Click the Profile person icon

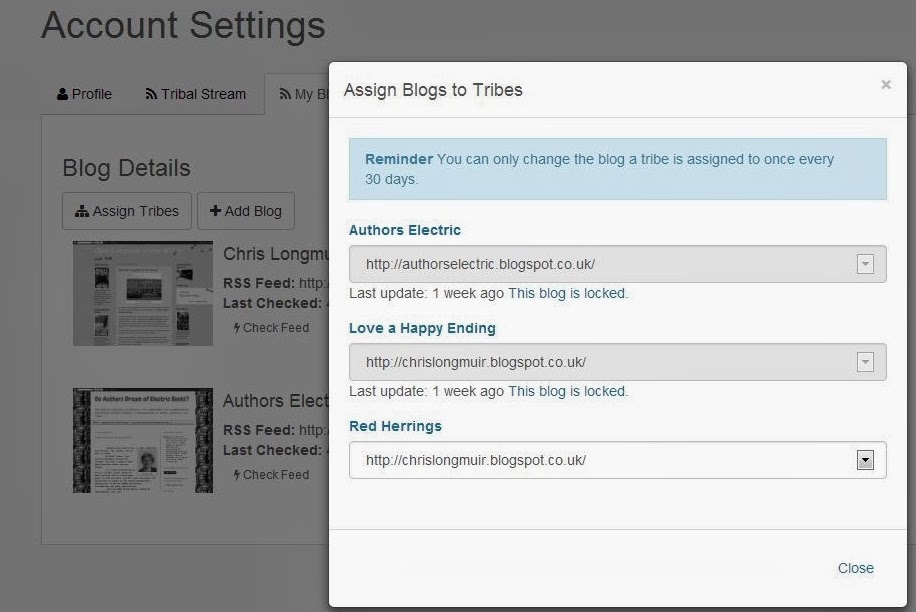(x=62, y=94)
